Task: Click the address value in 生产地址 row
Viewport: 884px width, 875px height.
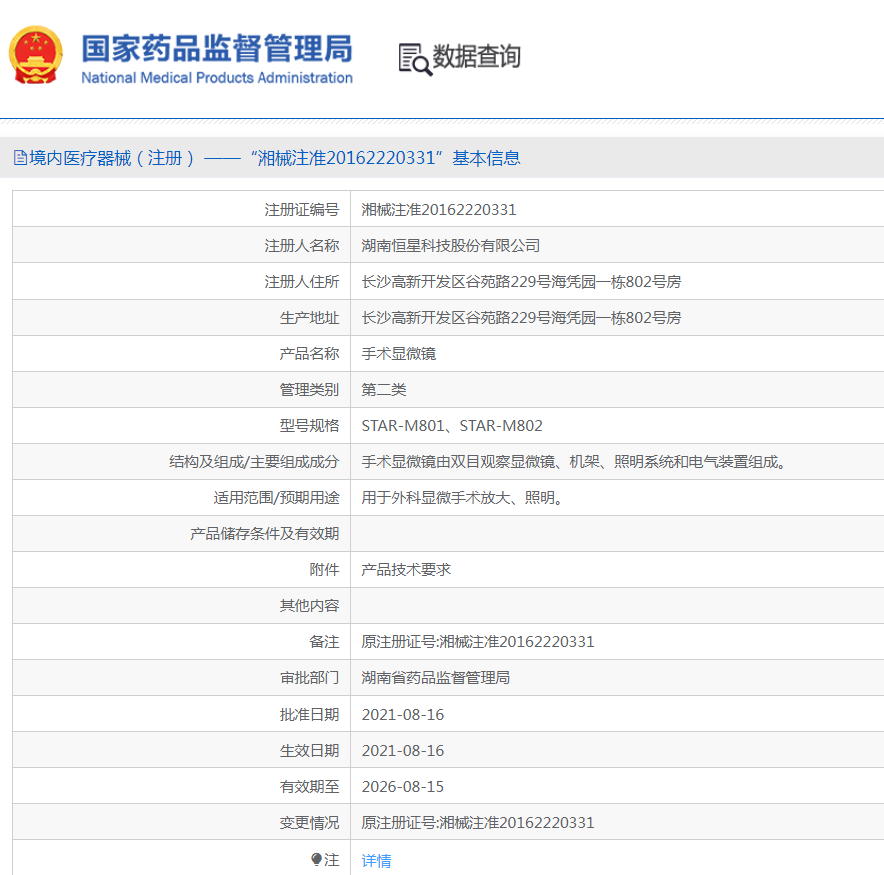Action: coord(521,318)
